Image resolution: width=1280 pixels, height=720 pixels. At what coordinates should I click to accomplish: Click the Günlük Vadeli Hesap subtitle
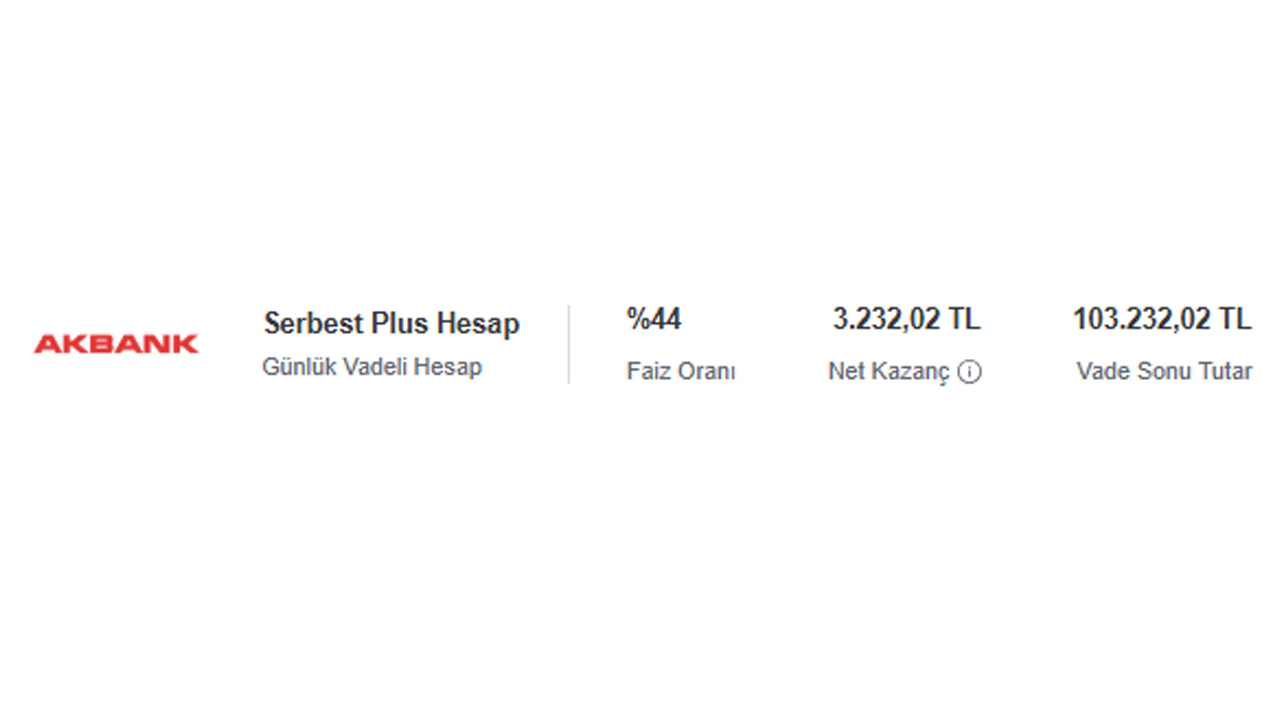(372, 367)
